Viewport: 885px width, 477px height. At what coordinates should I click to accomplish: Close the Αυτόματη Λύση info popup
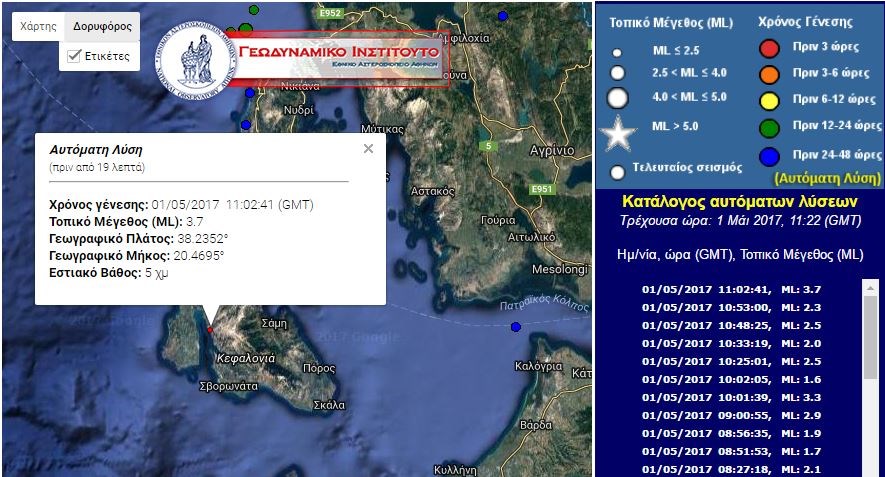click(x=368, y=149)
